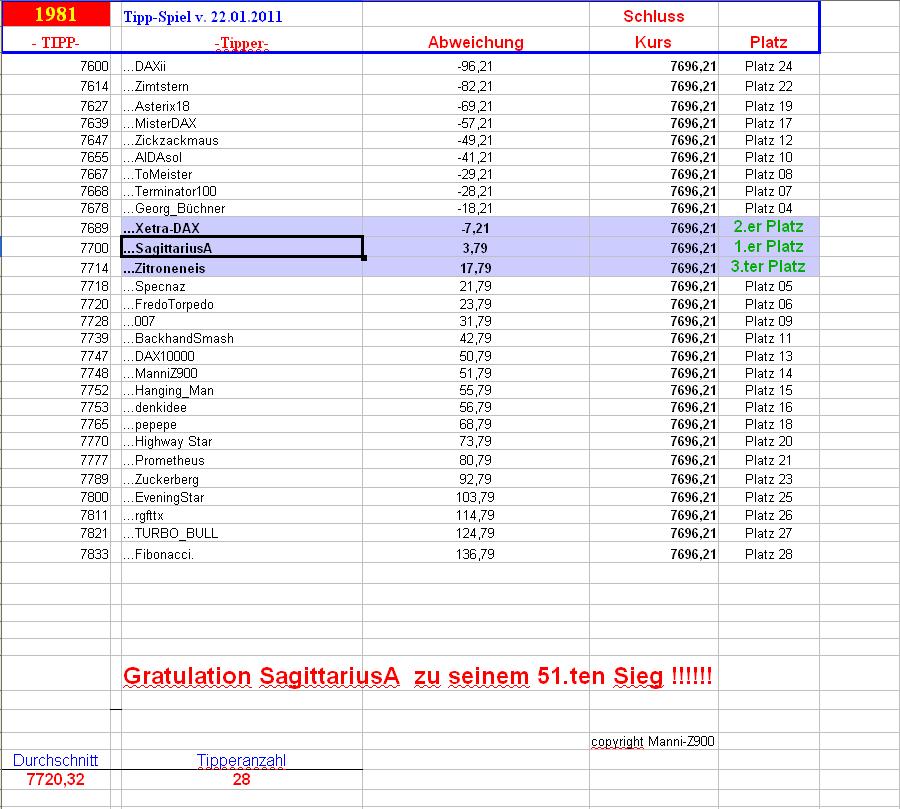Select the ...Terminator100 cell

pyautogui.click(x=242, y=191)
